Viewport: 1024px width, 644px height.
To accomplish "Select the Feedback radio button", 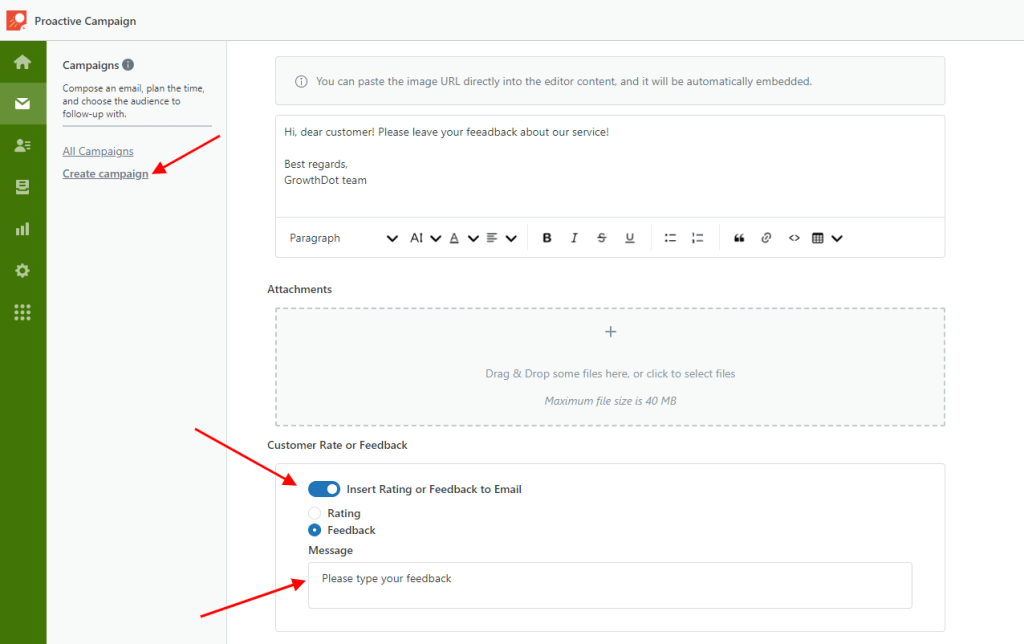I will tap(313, 530).
